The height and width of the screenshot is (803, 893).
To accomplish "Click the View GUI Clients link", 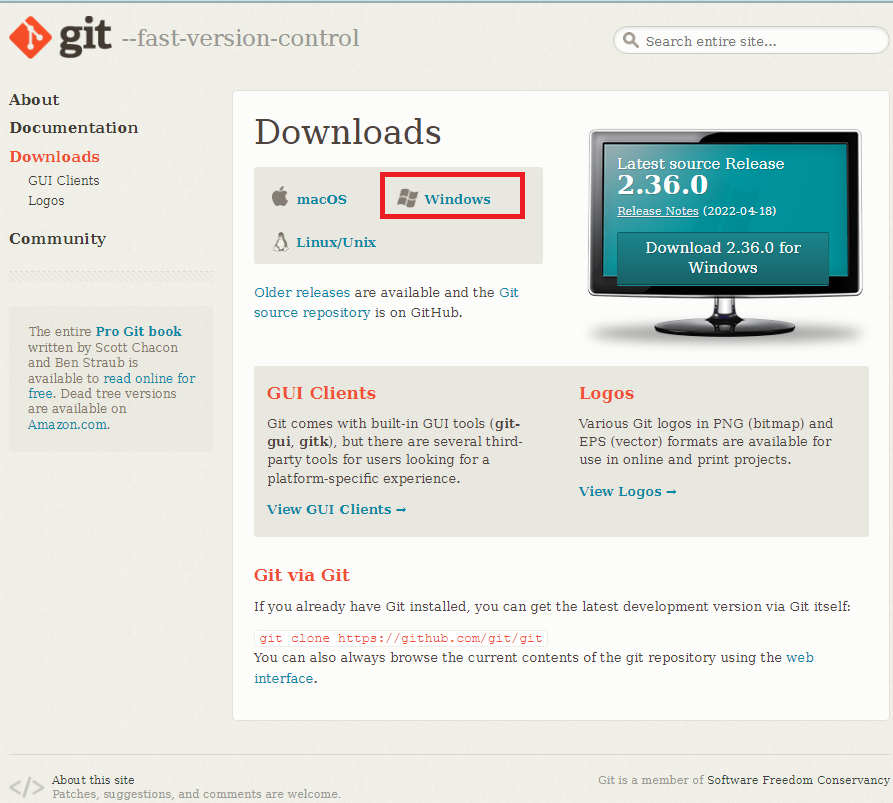I will tap(337, 510).
